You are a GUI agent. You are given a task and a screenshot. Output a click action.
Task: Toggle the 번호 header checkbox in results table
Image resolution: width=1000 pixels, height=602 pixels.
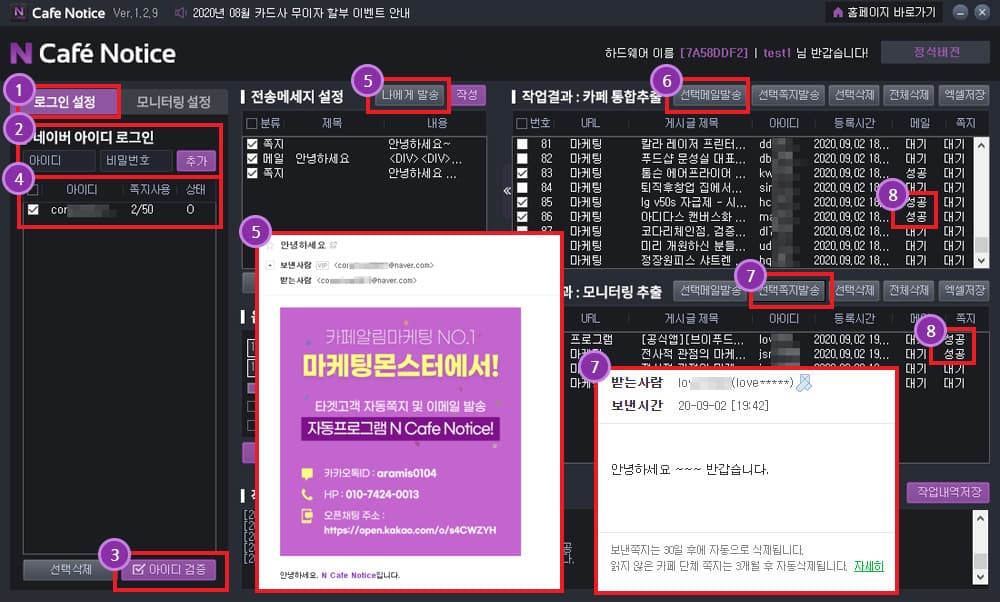tap(522, 123)
